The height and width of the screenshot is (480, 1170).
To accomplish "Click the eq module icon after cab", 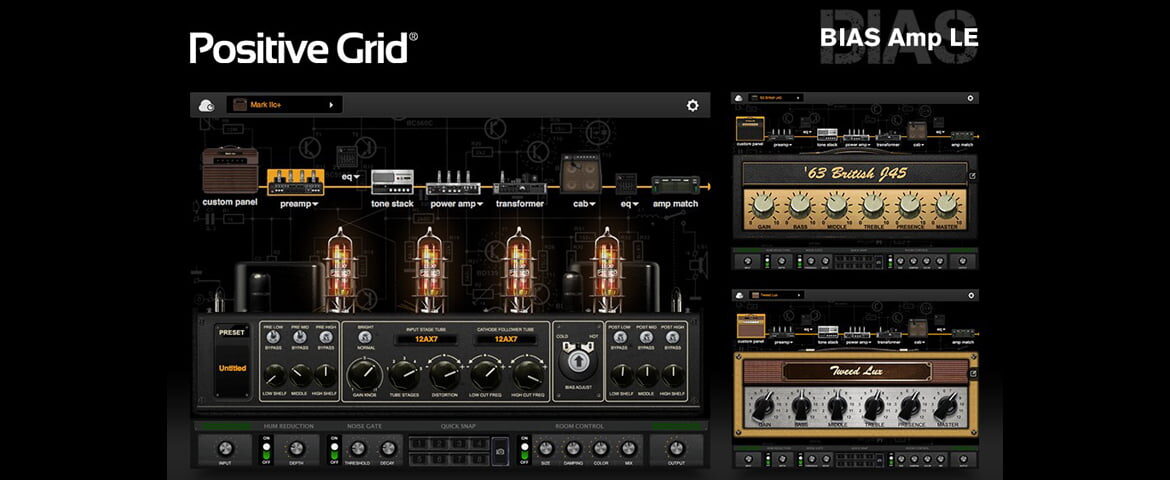I will coord(626,184).
